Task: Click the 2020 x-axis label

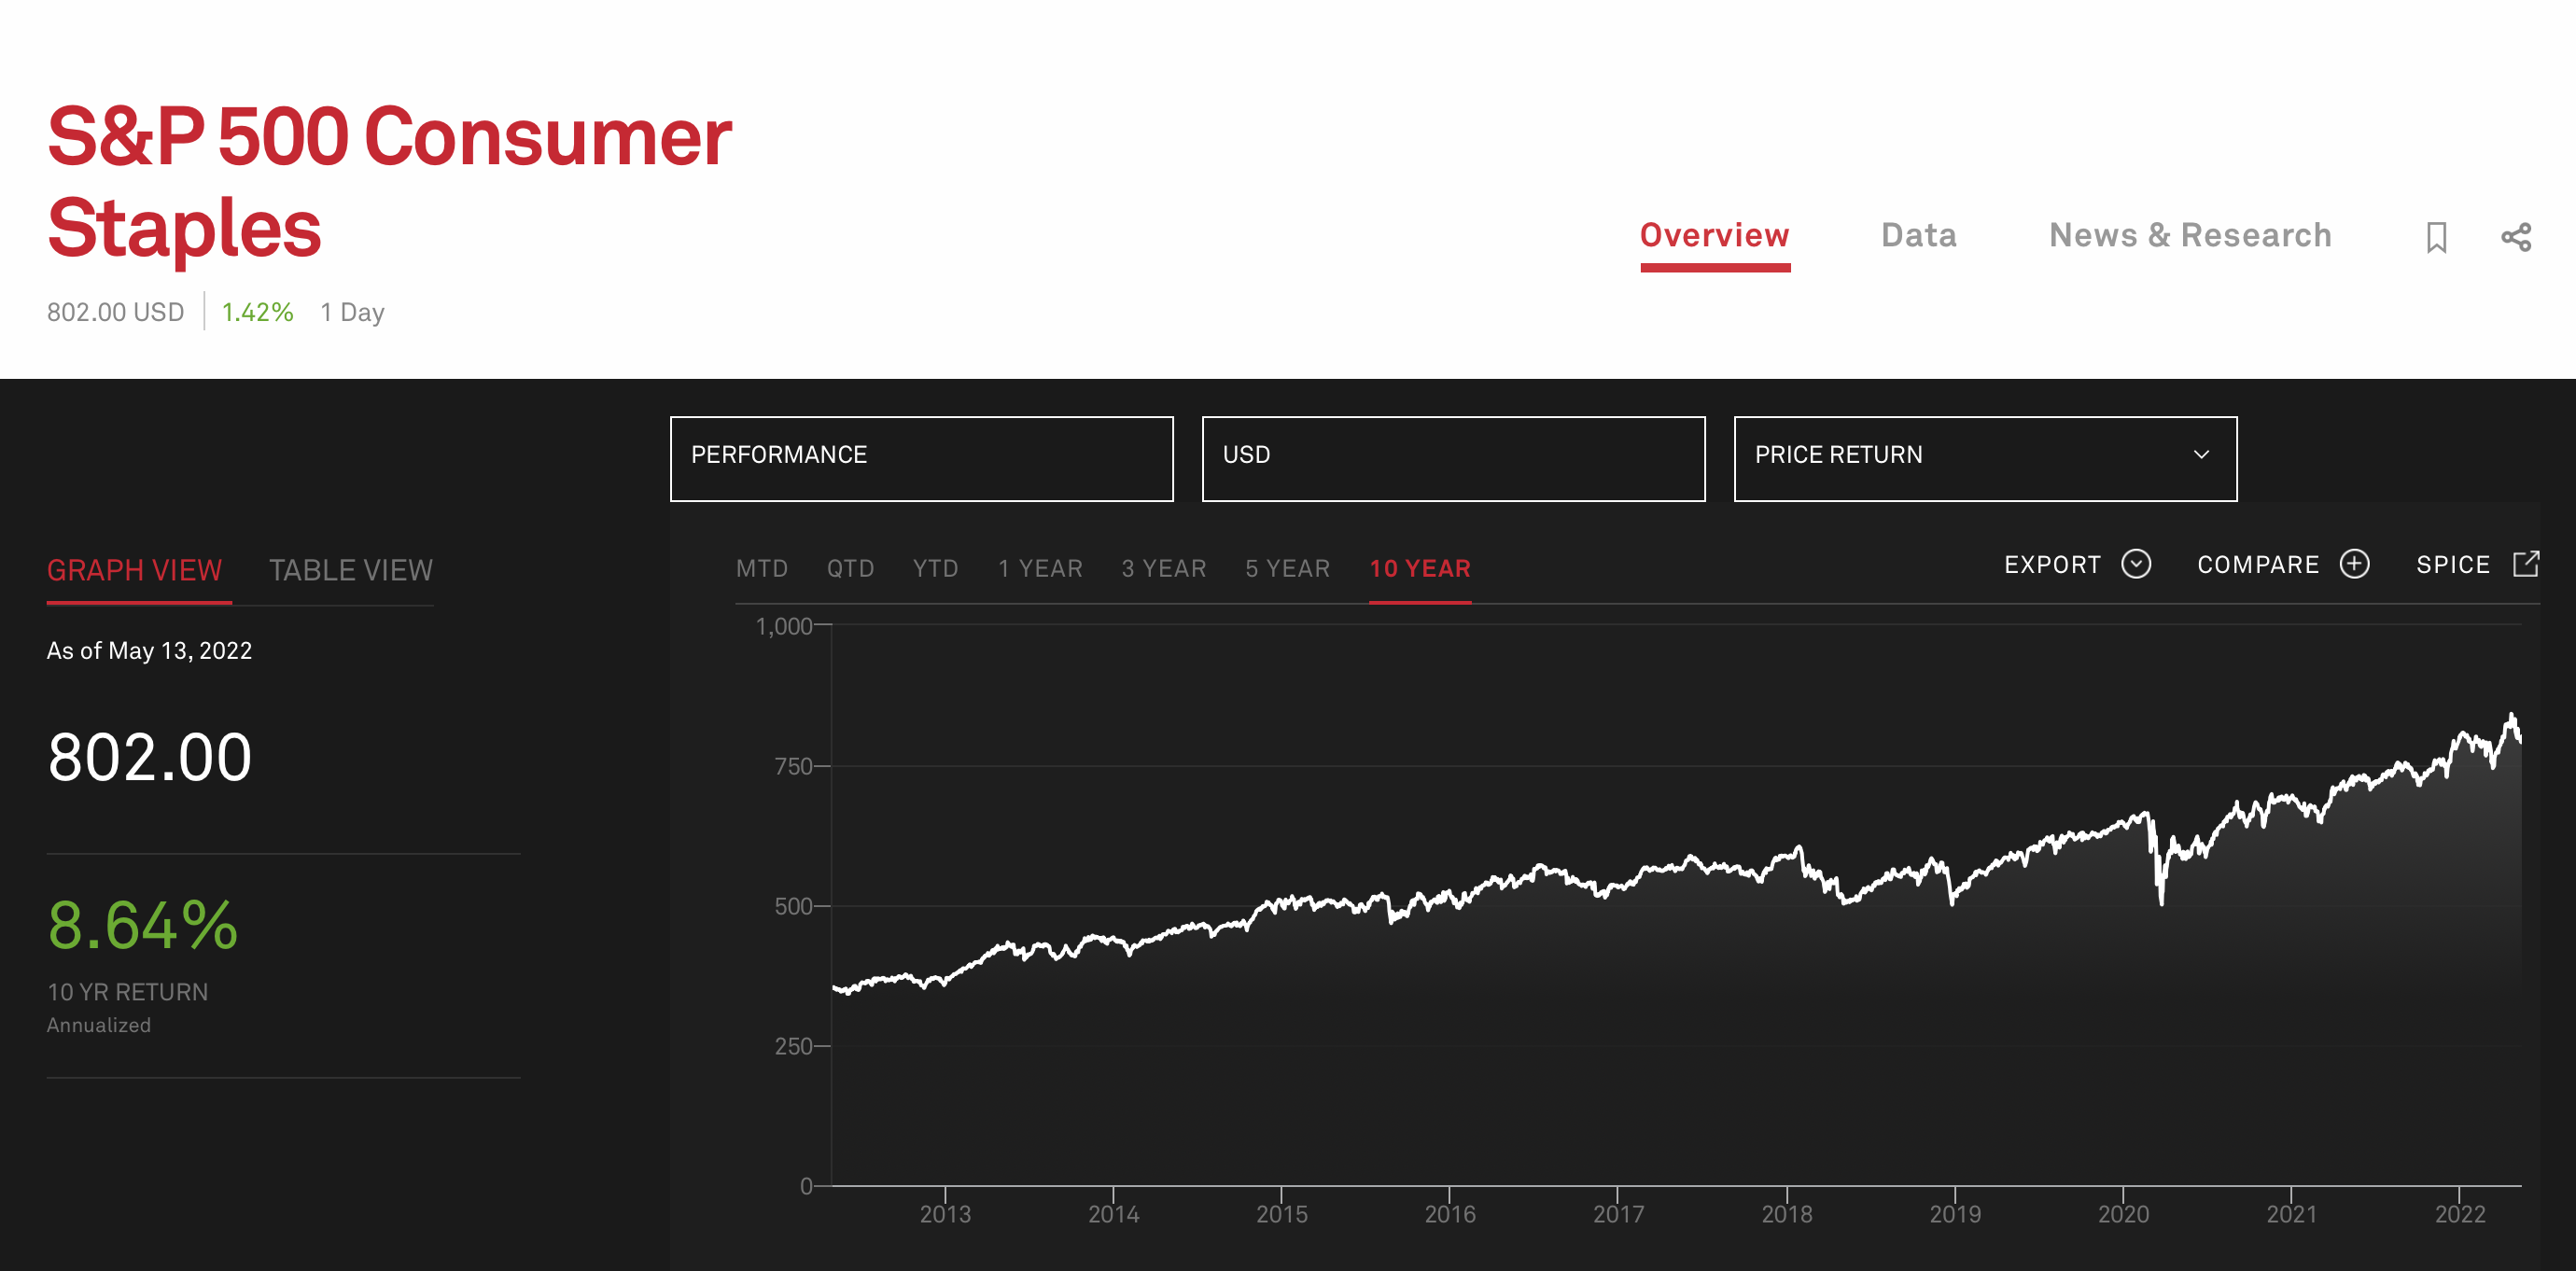Action: (2123, 1214)
